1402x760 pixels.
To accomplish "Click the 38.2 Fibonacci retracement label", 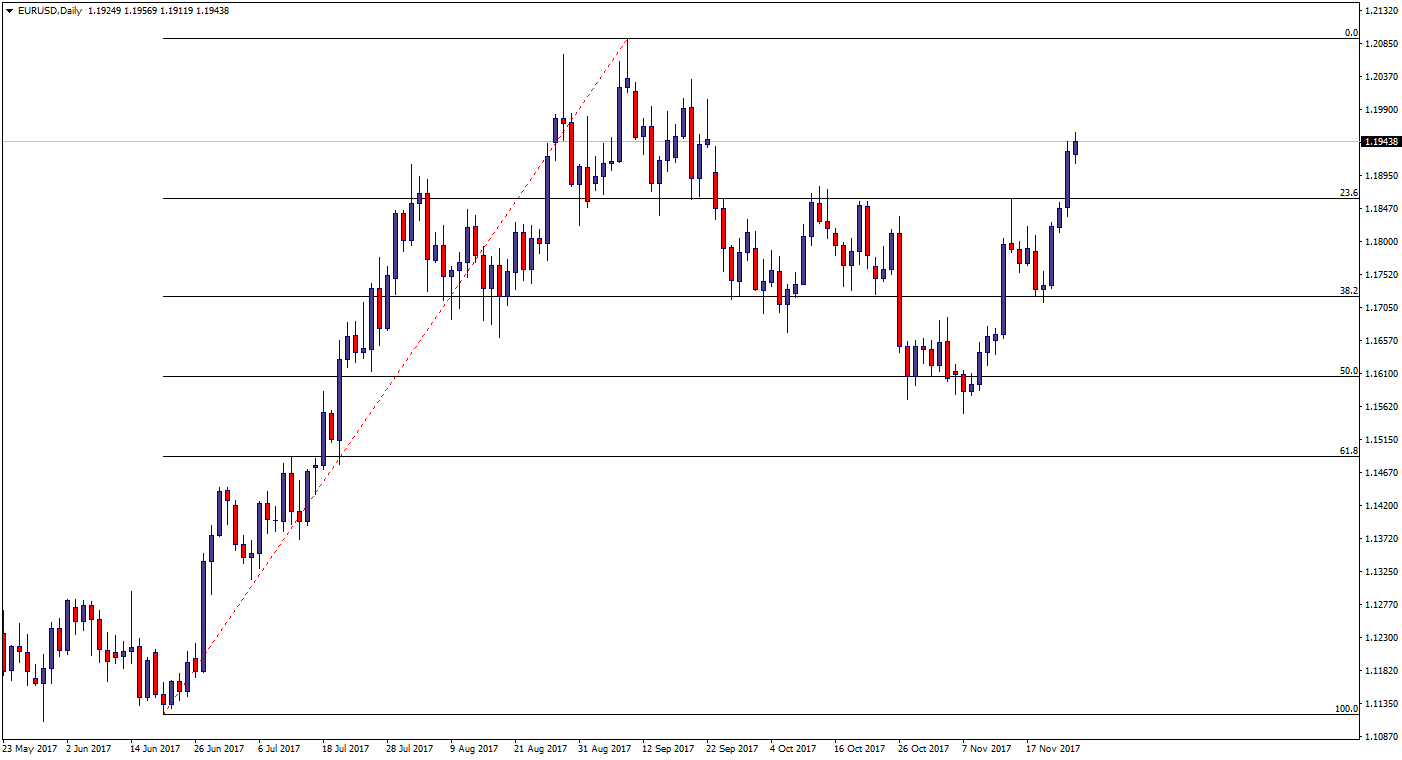I will tap(1348, 291).
